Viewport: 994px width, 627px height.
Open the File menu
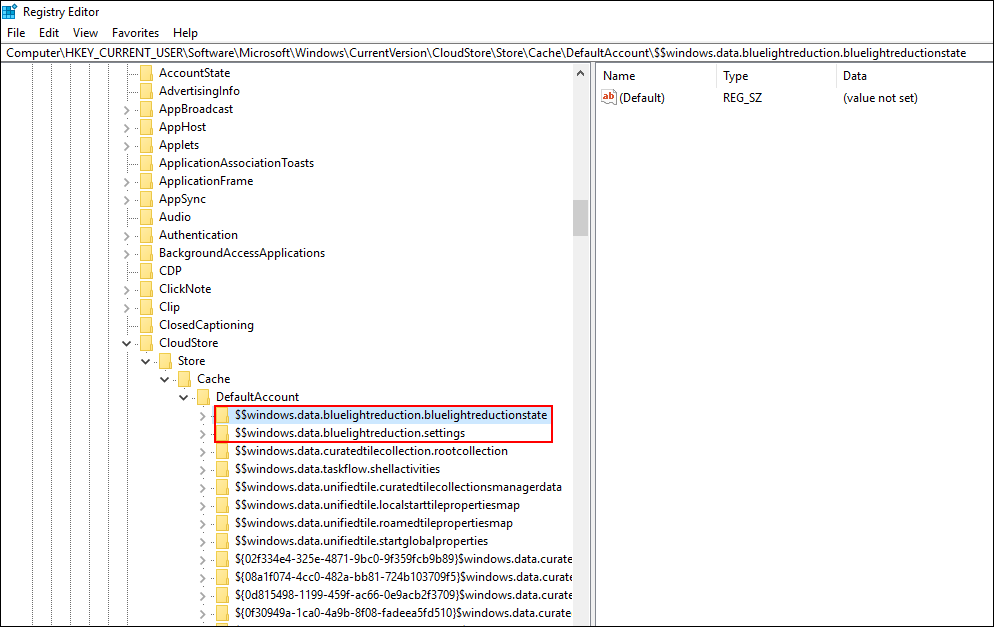click(16, 33)
